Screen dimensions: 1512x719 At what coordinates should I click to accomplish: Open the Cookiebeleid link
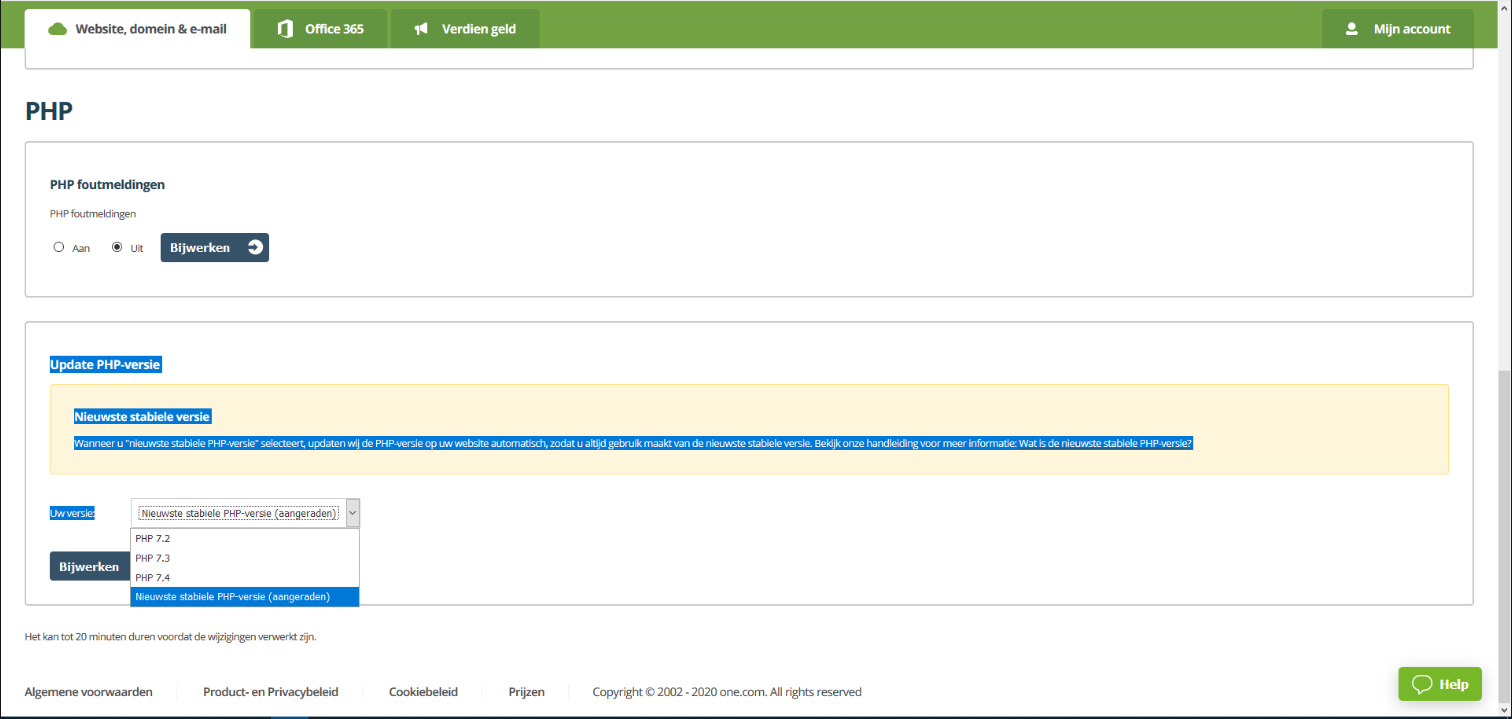(x=423, y=692)
